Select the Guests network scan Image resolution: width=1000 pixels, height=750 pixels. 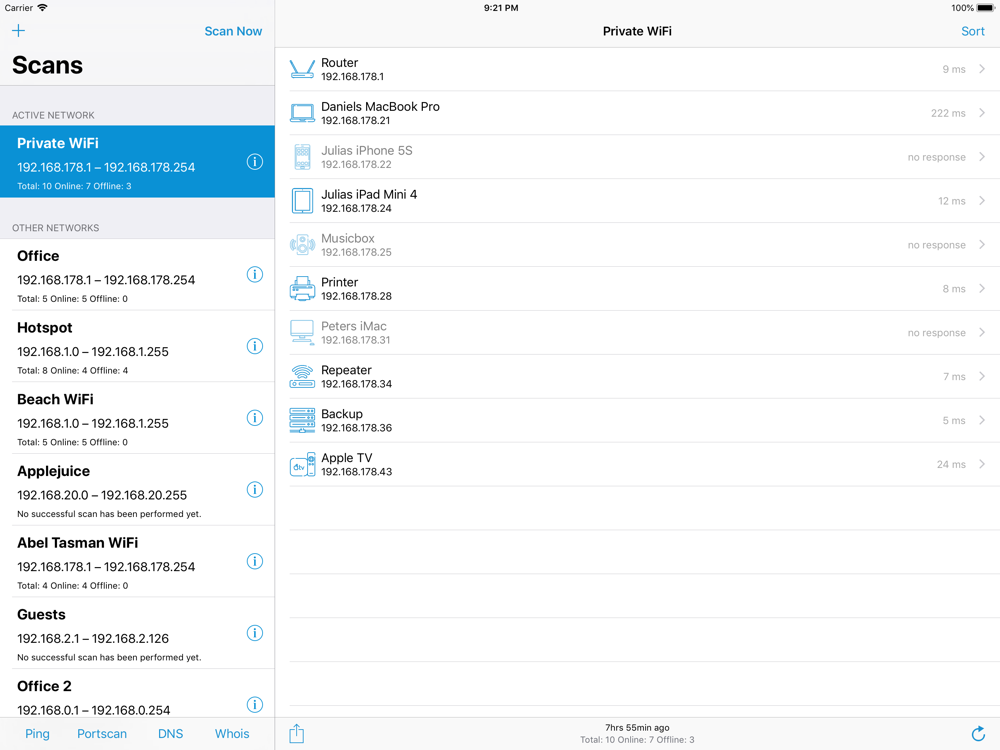tap(137, 633)
